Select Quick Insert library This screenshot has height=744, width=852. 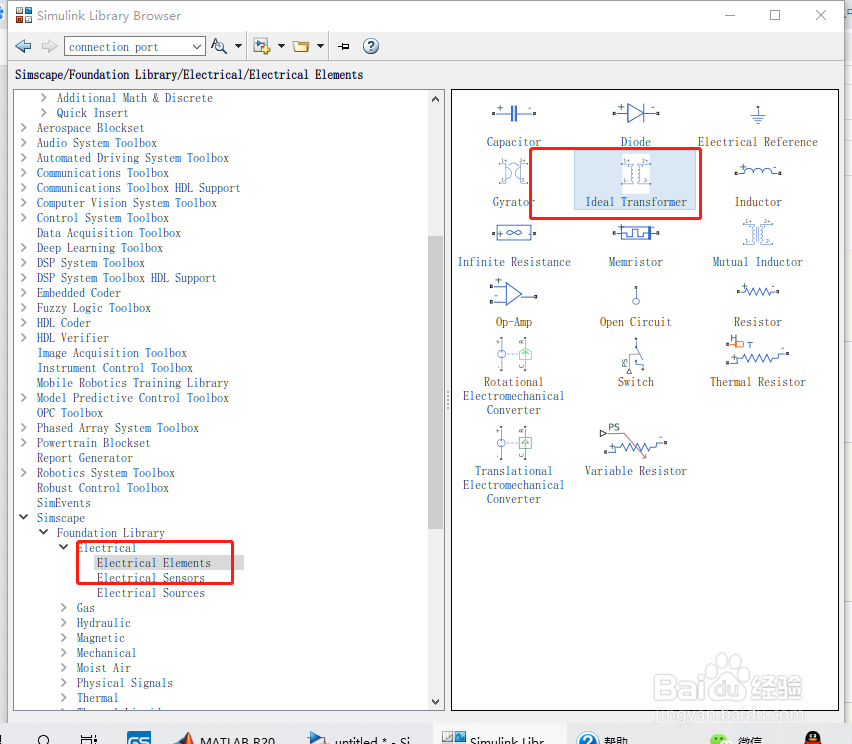pyautogui.click(x=92, y=113)
